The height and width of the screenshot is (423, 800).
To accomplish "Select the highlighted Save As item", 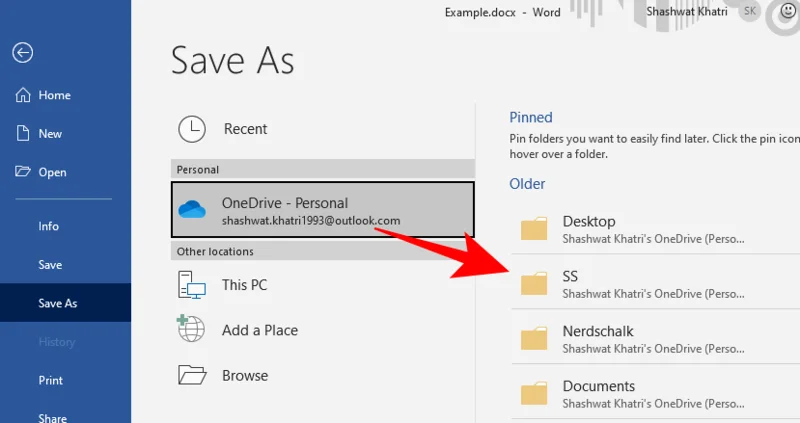I will pyautogui.click(x=65, y=303).
